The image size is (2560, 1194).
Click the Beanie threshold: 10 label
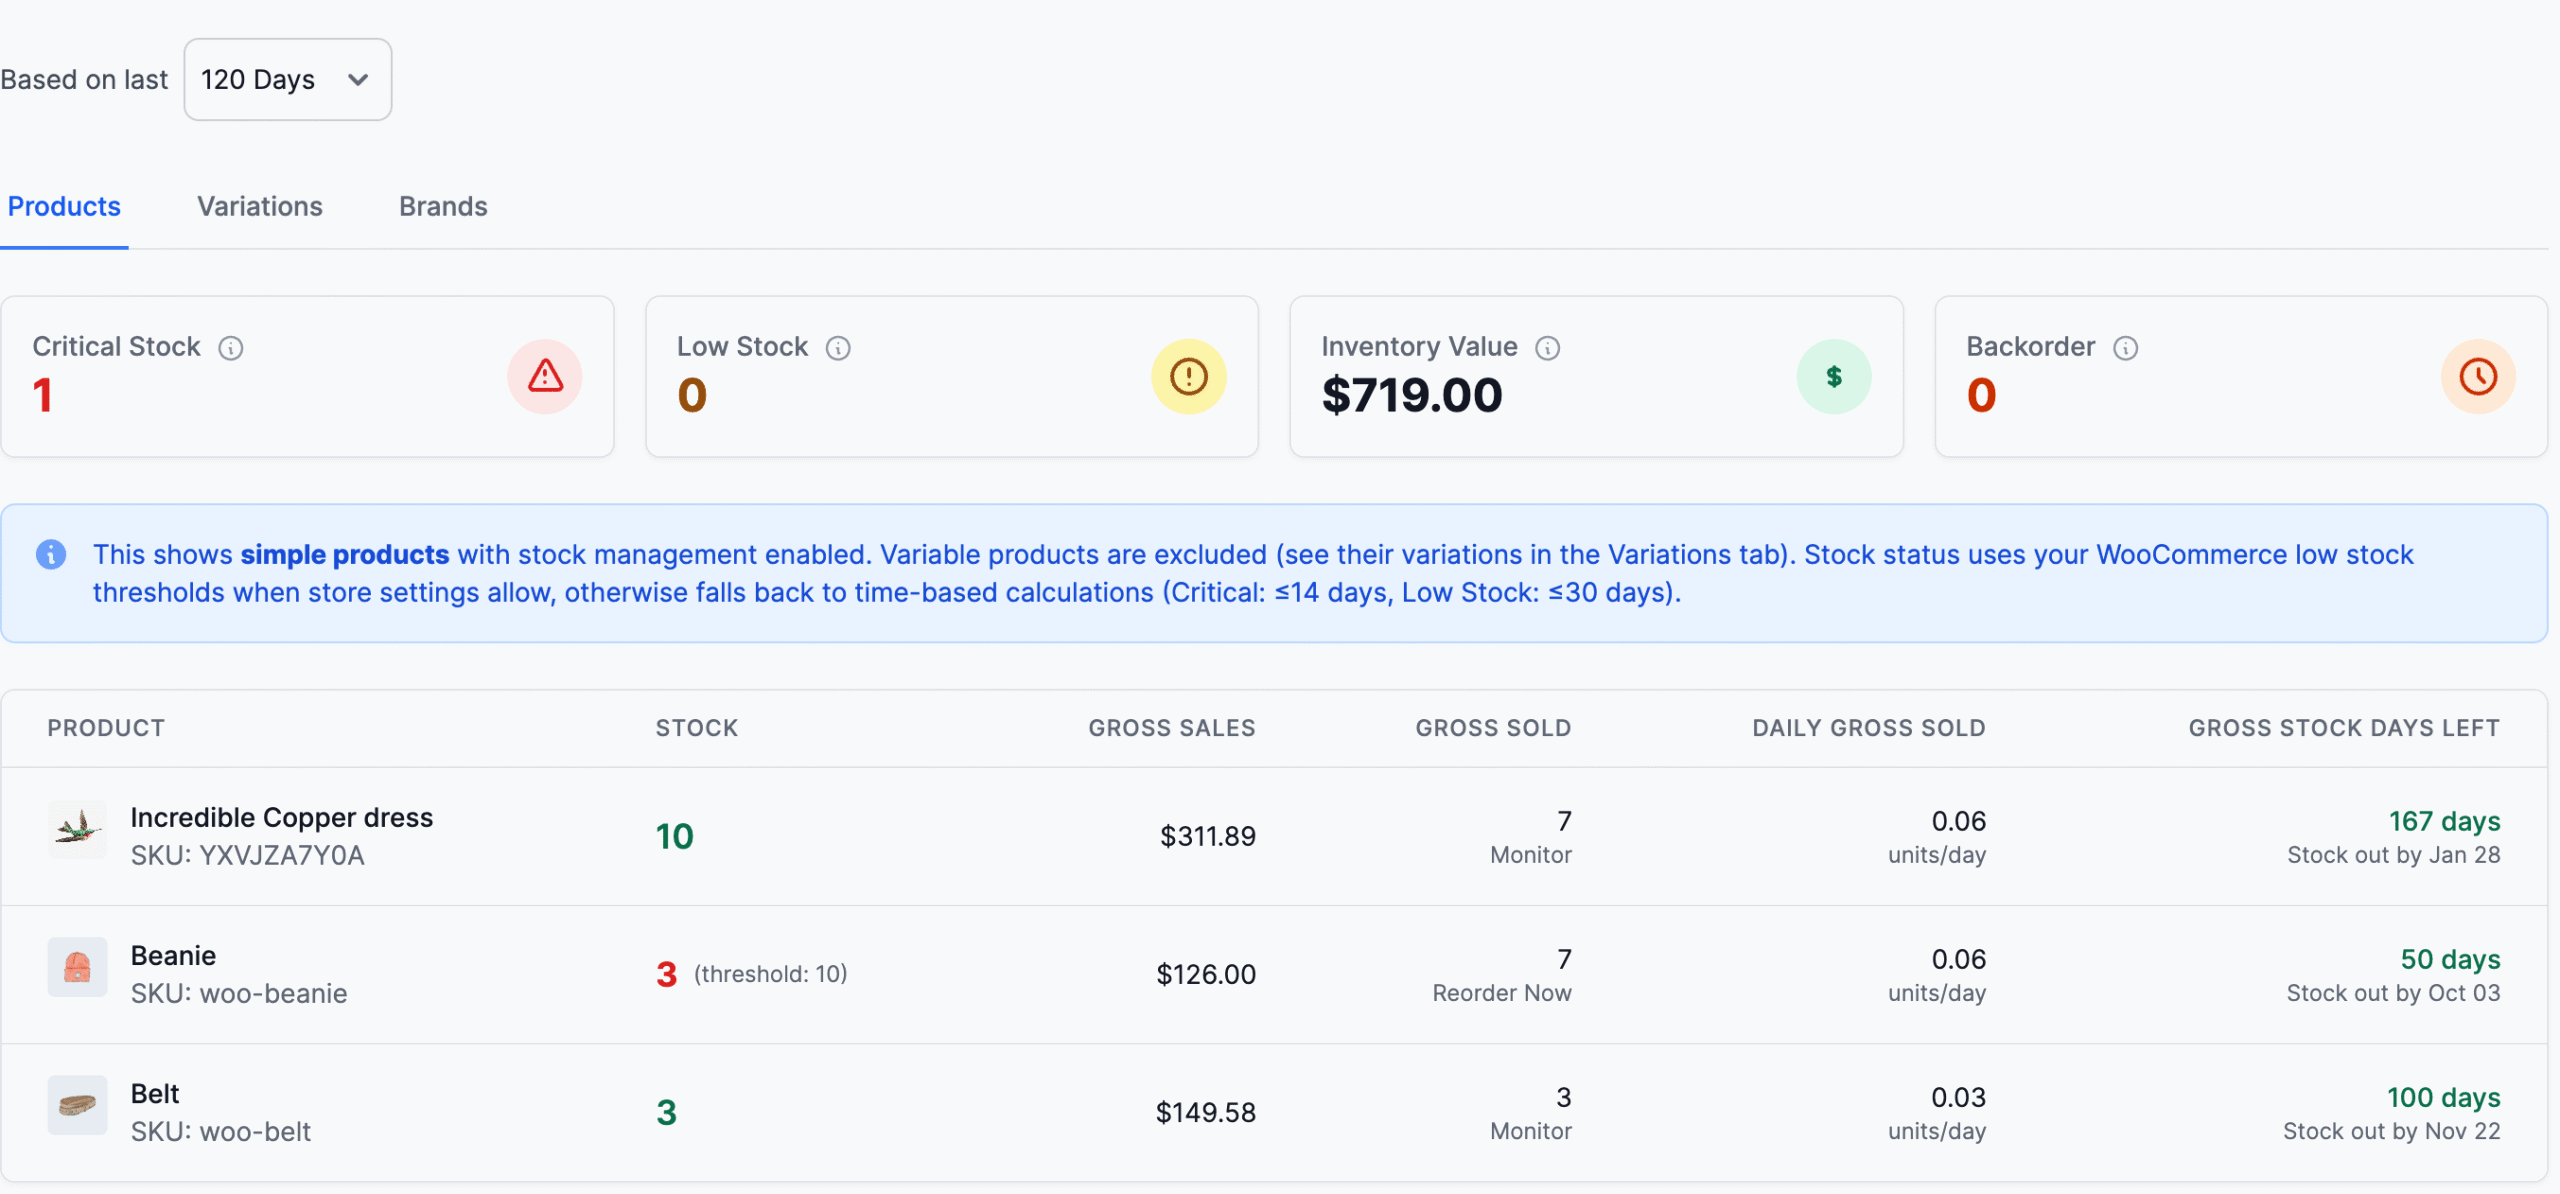[771, 973]
